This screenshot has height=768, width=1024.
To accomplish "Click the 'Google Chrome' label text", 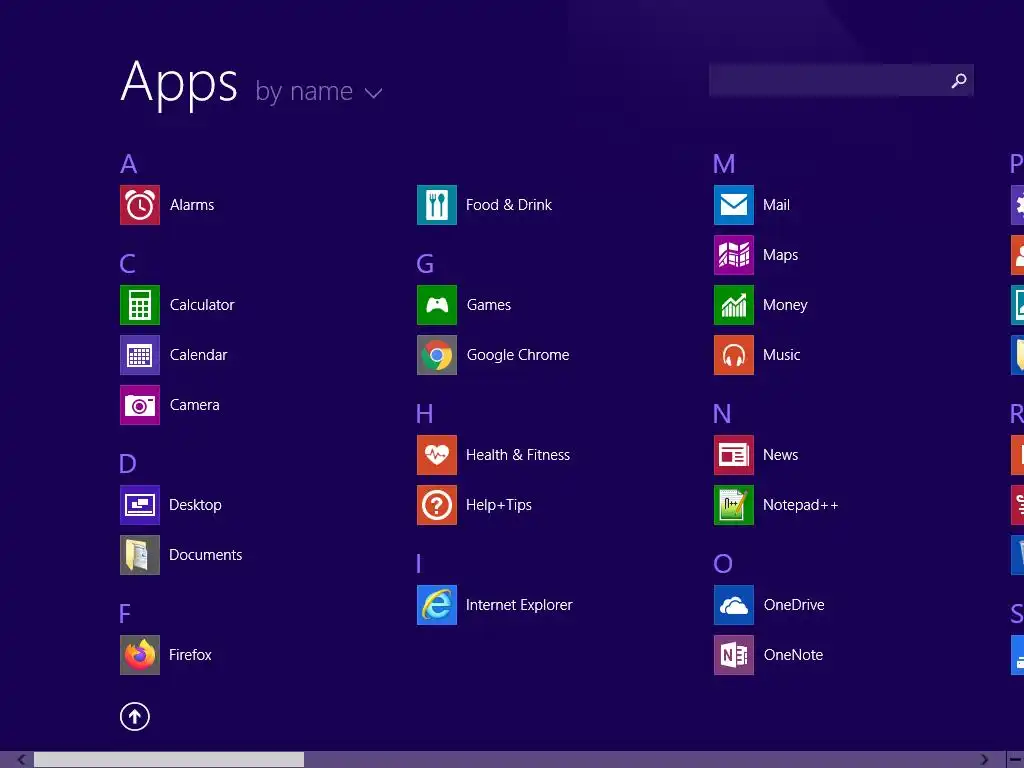I will pyautogui.click(x=518, y=355).
